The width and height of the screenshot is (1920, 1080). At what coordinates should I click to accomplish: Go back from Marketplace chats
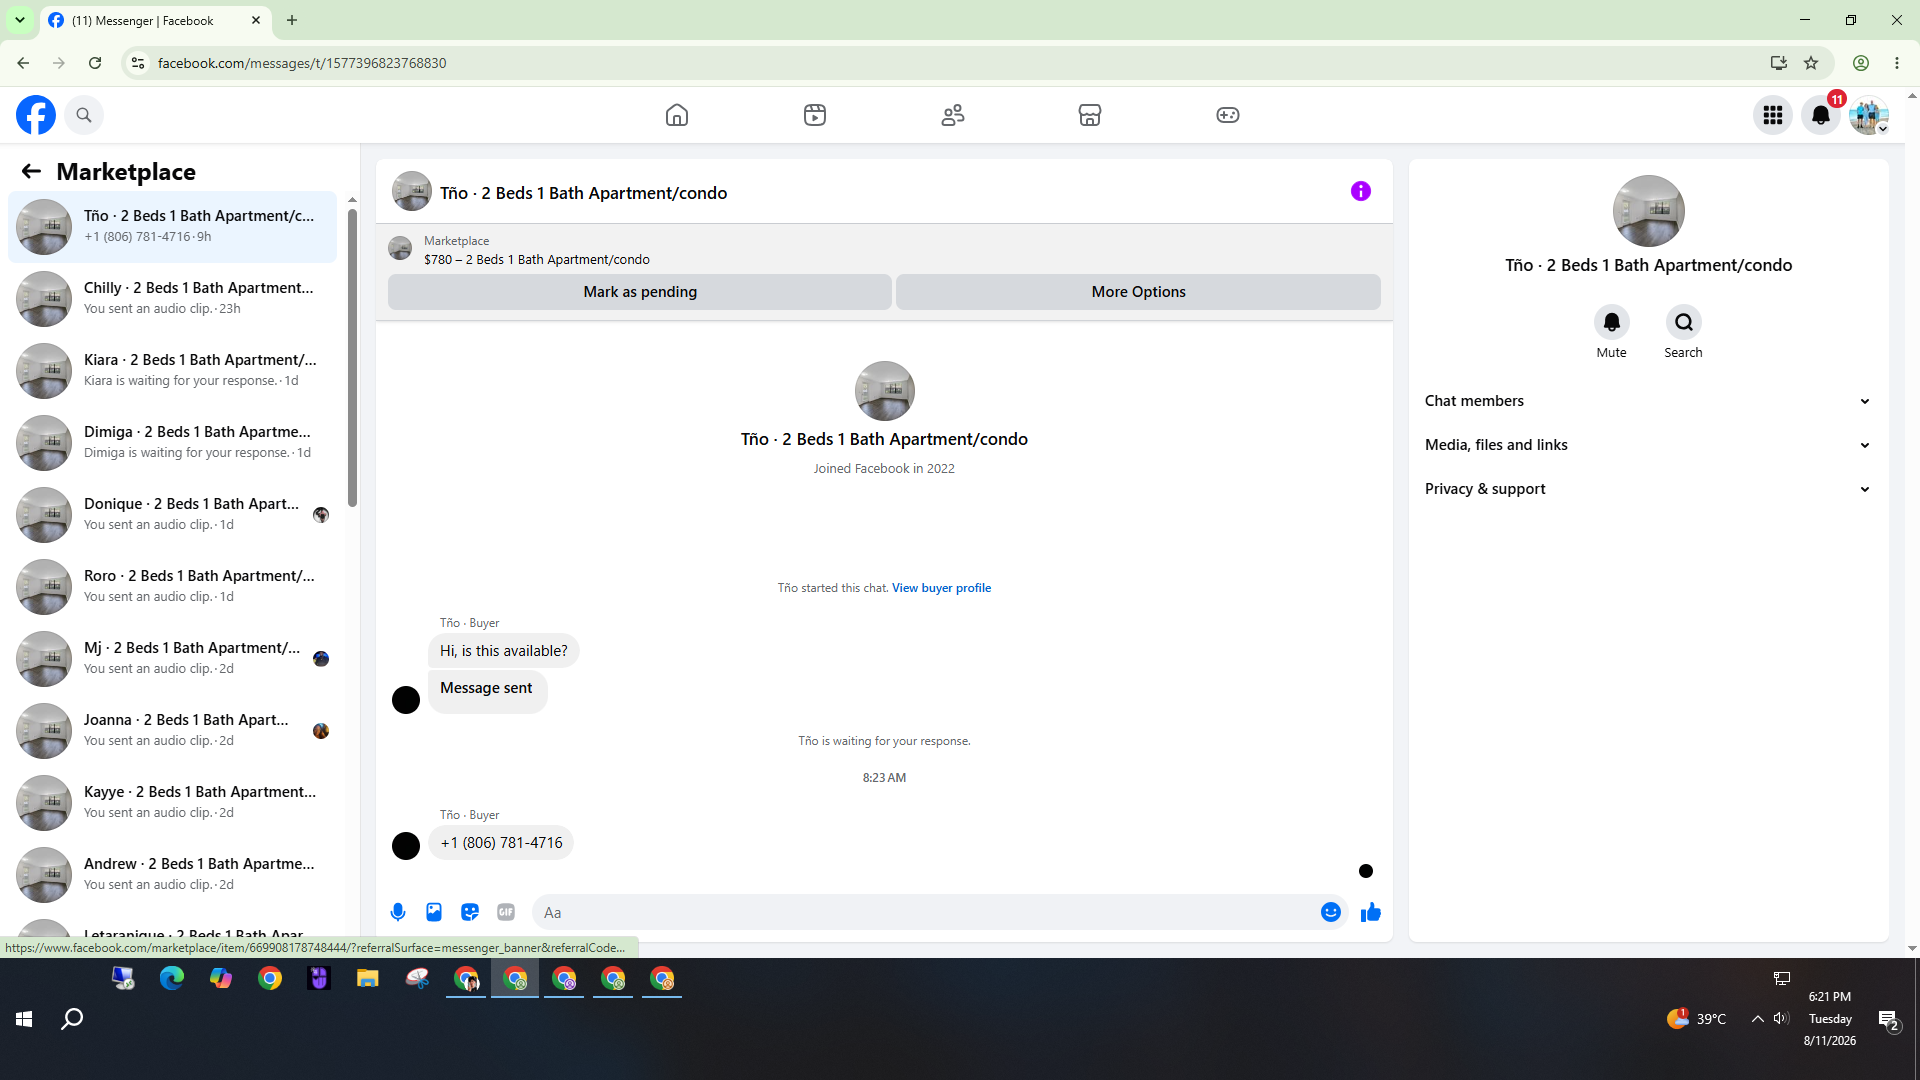pyautogui.click(x=31, y=171)
